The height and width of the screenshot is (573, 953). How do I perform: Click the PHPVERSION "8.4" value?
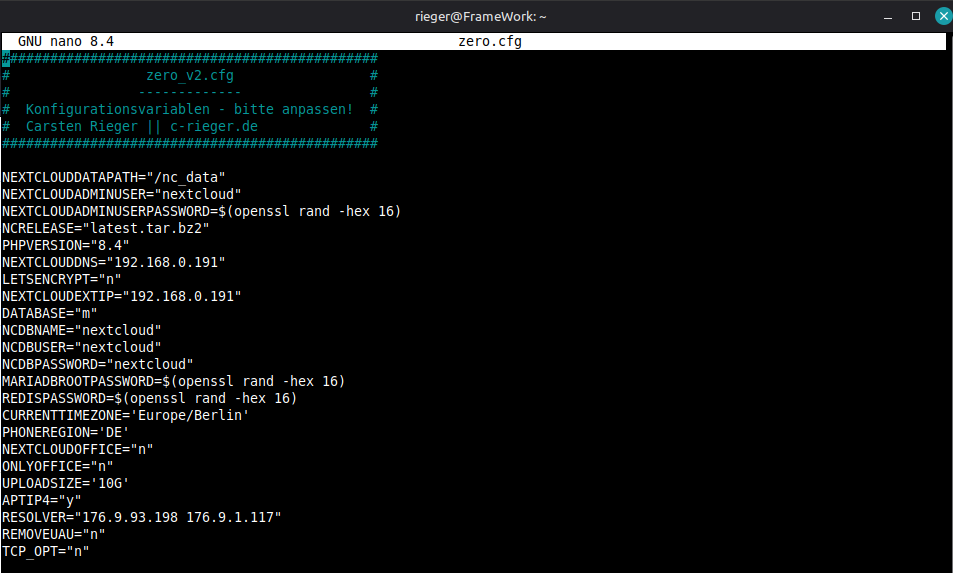coord(109,245)
